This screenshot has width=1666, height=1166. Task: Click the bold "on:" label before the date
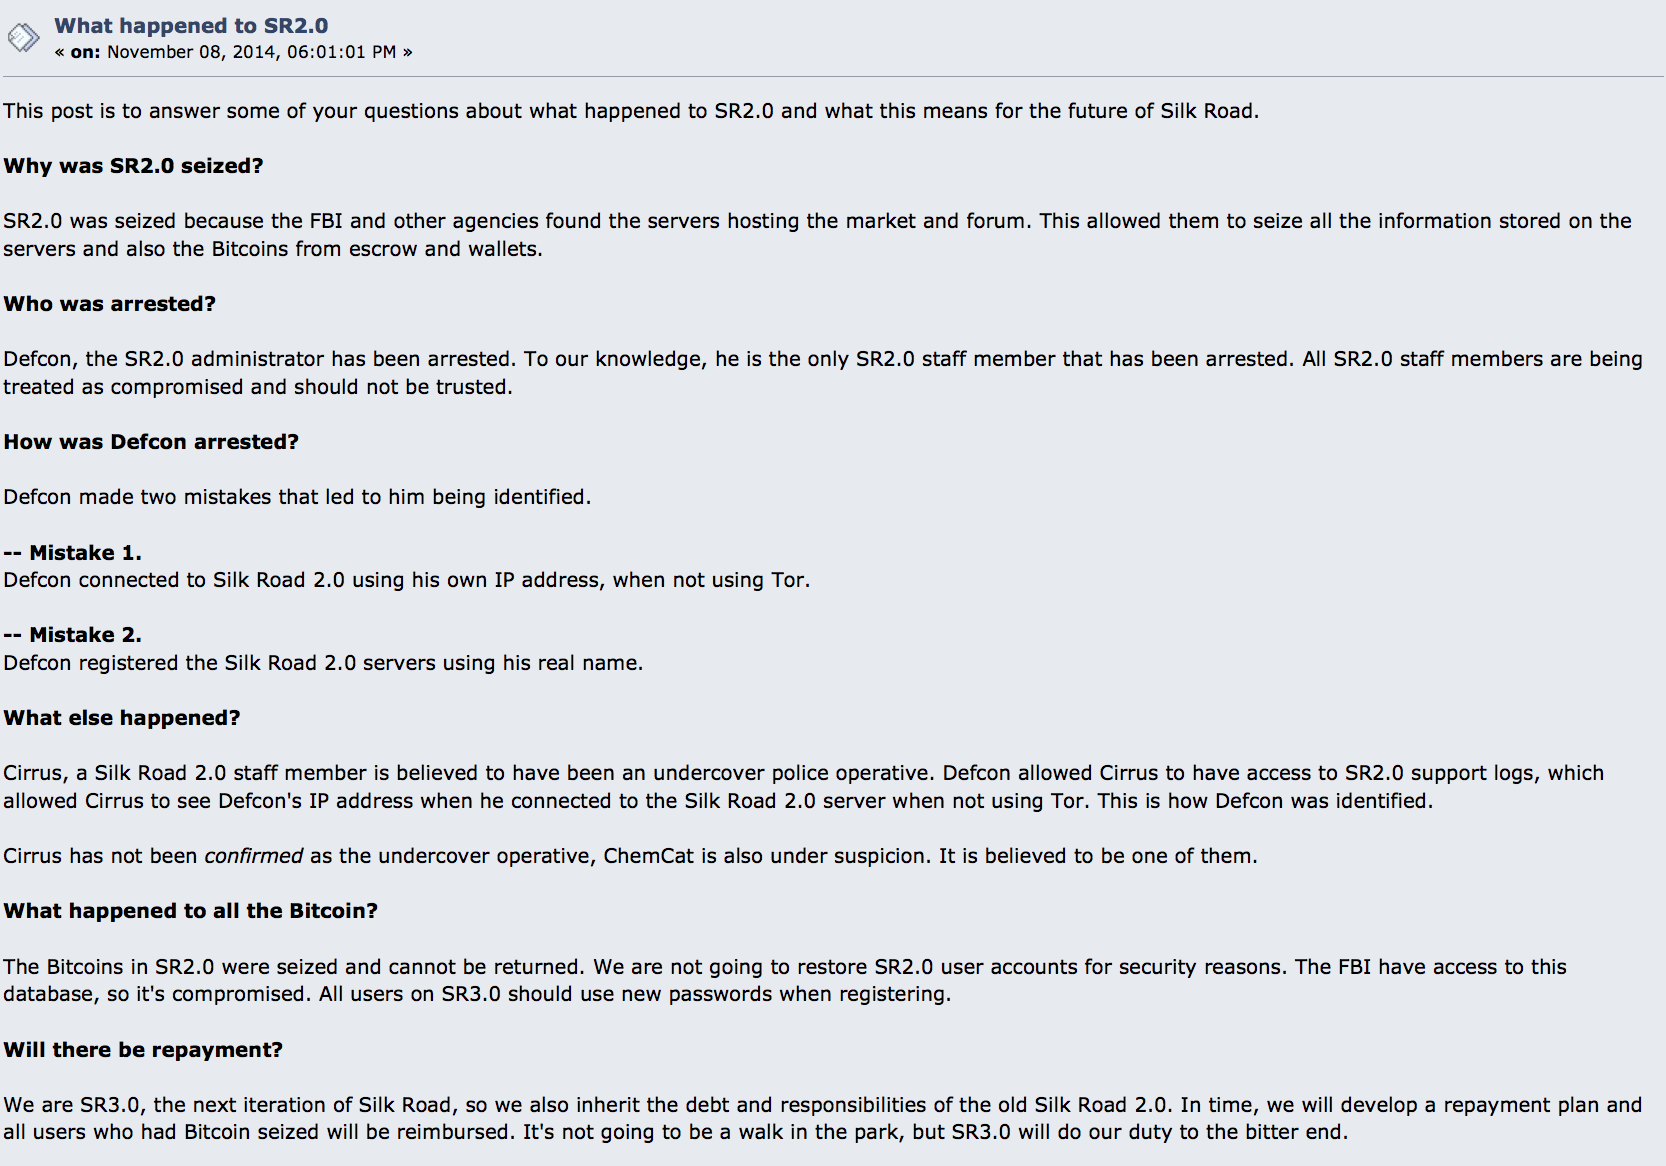85,52
